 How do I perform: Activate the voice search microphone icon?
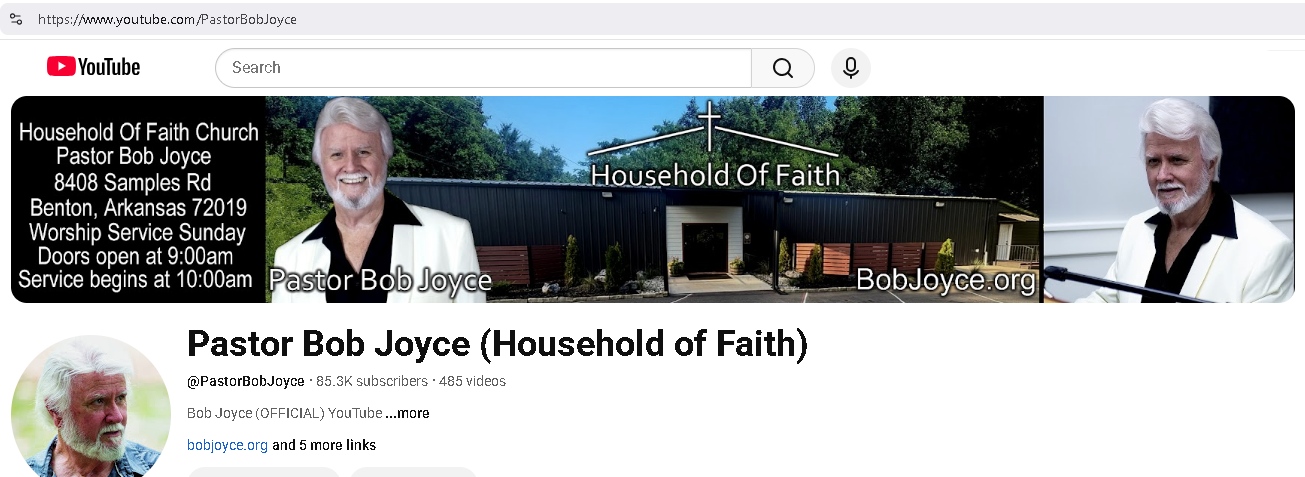tap(851, 68)
